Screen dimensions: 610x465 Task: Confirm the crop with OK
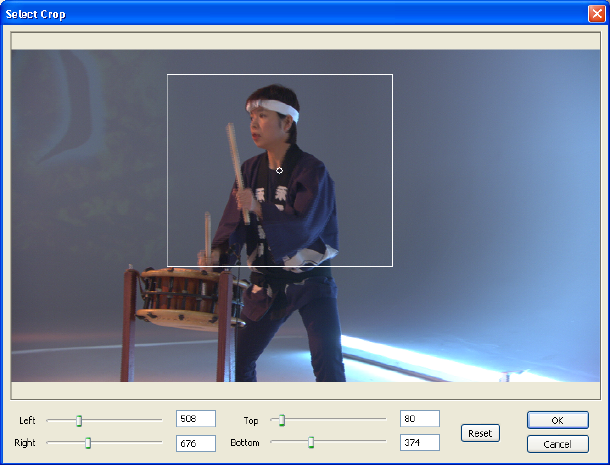click(x=557, y=420)
